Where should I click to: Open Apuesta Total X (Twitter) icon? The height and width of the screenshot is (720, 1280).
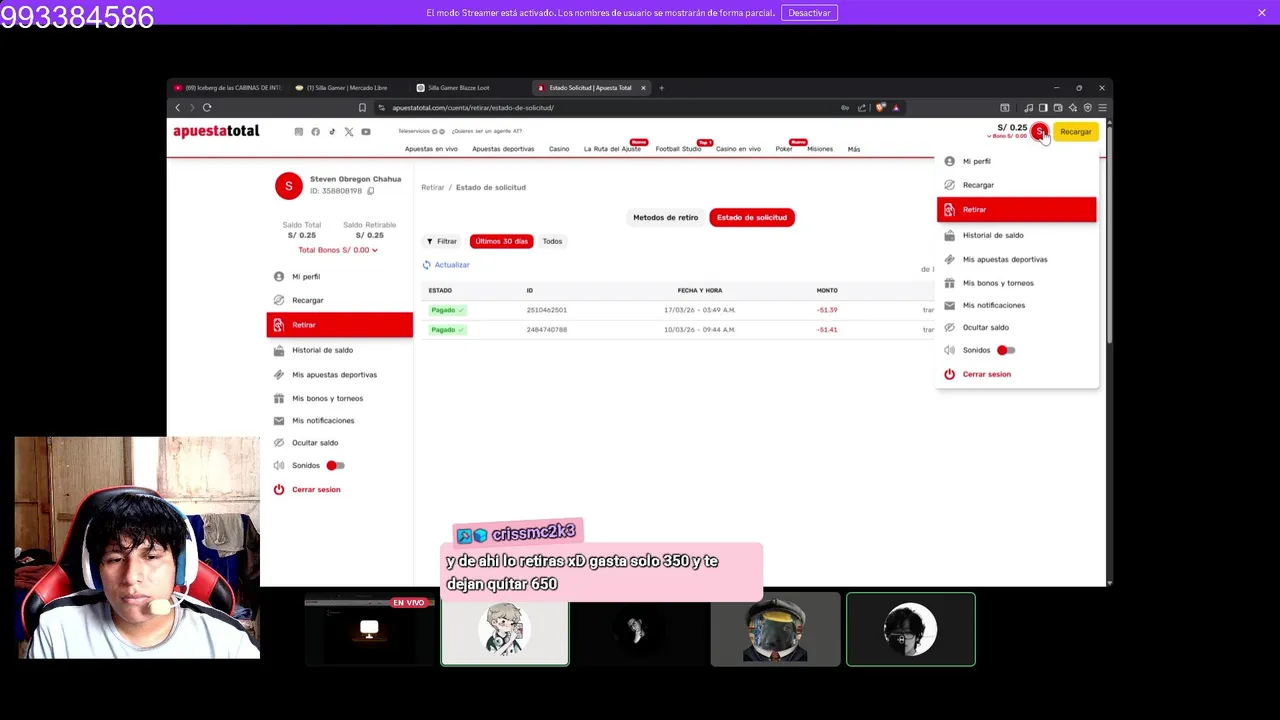(x=349, y=132)
